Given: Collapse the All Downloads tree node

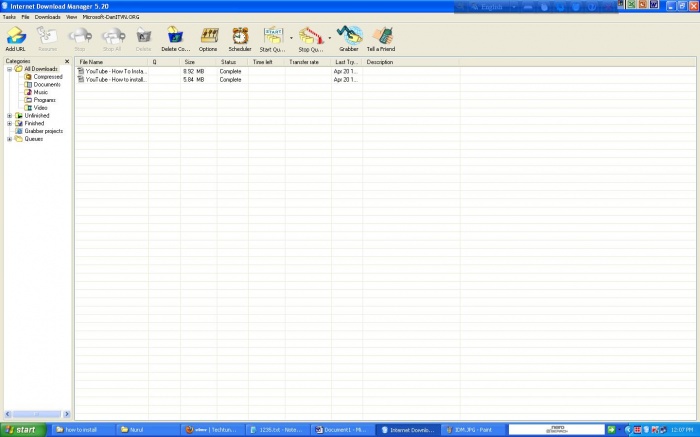Looking at the screenshot, I should point(9,69).
